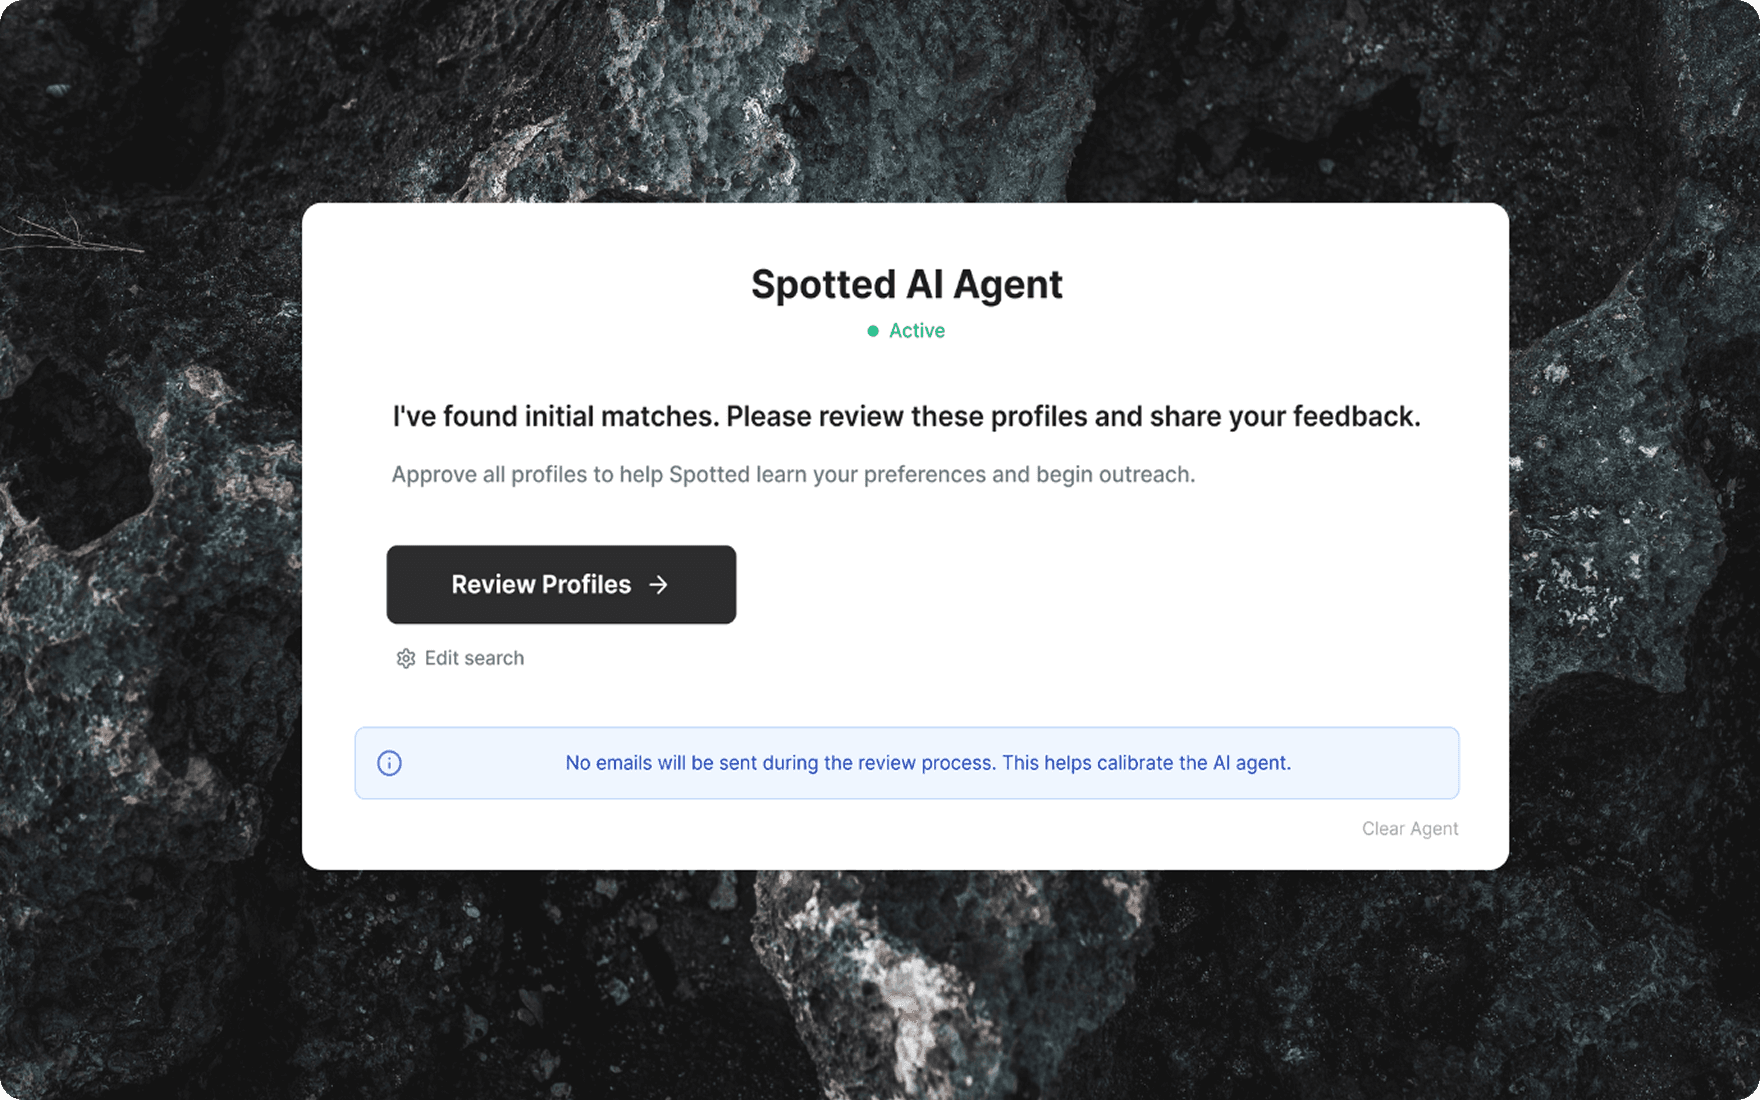Click the 'No emails will be sent' notice text
1760x1100 pixels.
(x=927, y=763)
